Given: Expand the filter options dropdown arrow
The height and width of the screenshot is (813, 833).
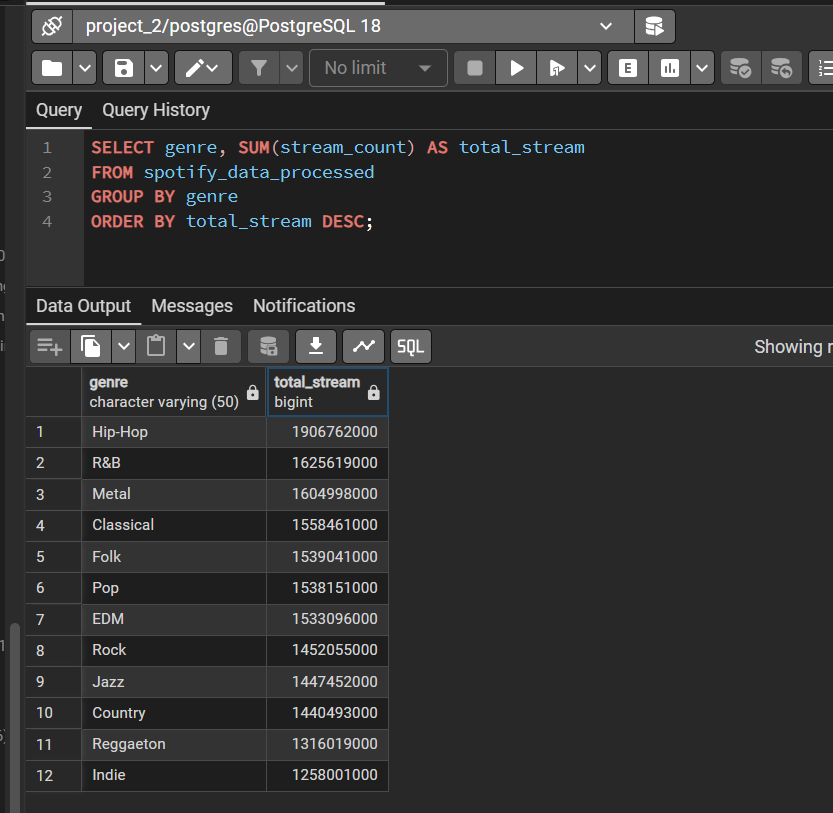Looking at the screenshot, I should coord(292,68).
